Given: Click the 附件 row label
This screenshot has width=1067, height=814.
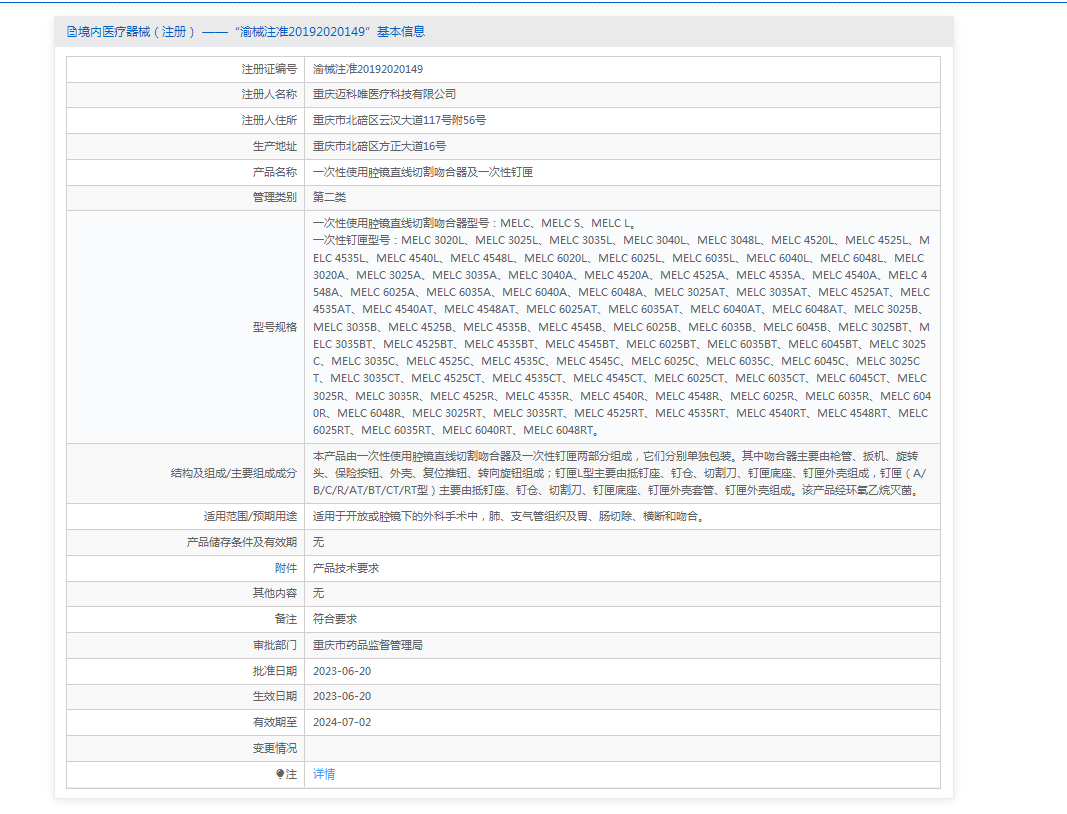Looking at the screenshot, I should tap(286, 568).
